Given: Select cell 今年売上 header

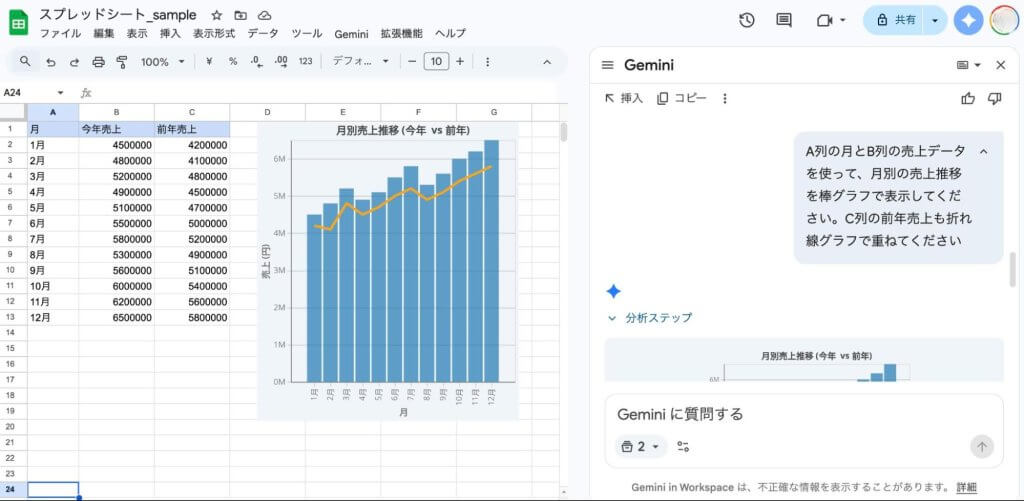Looking at the screenshot, I should coord(116,129).
